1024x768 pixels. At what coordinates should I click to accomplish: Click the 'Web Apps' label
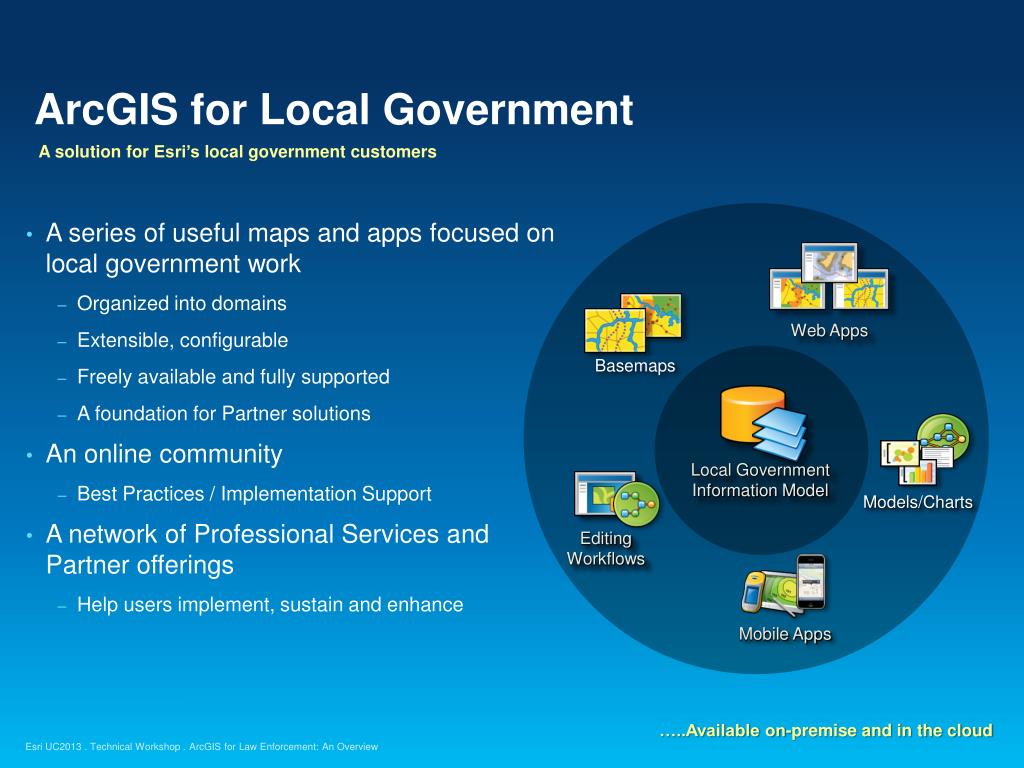[x=829, y=330]
